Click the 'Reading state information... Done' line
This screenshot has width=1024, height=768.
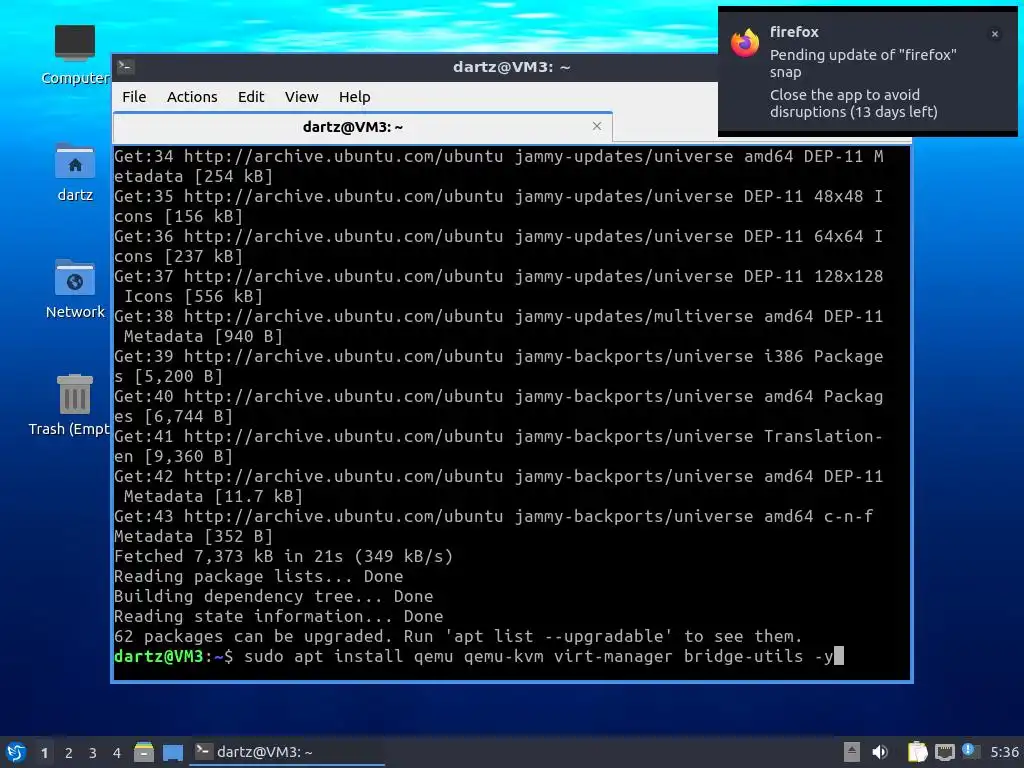279,616
